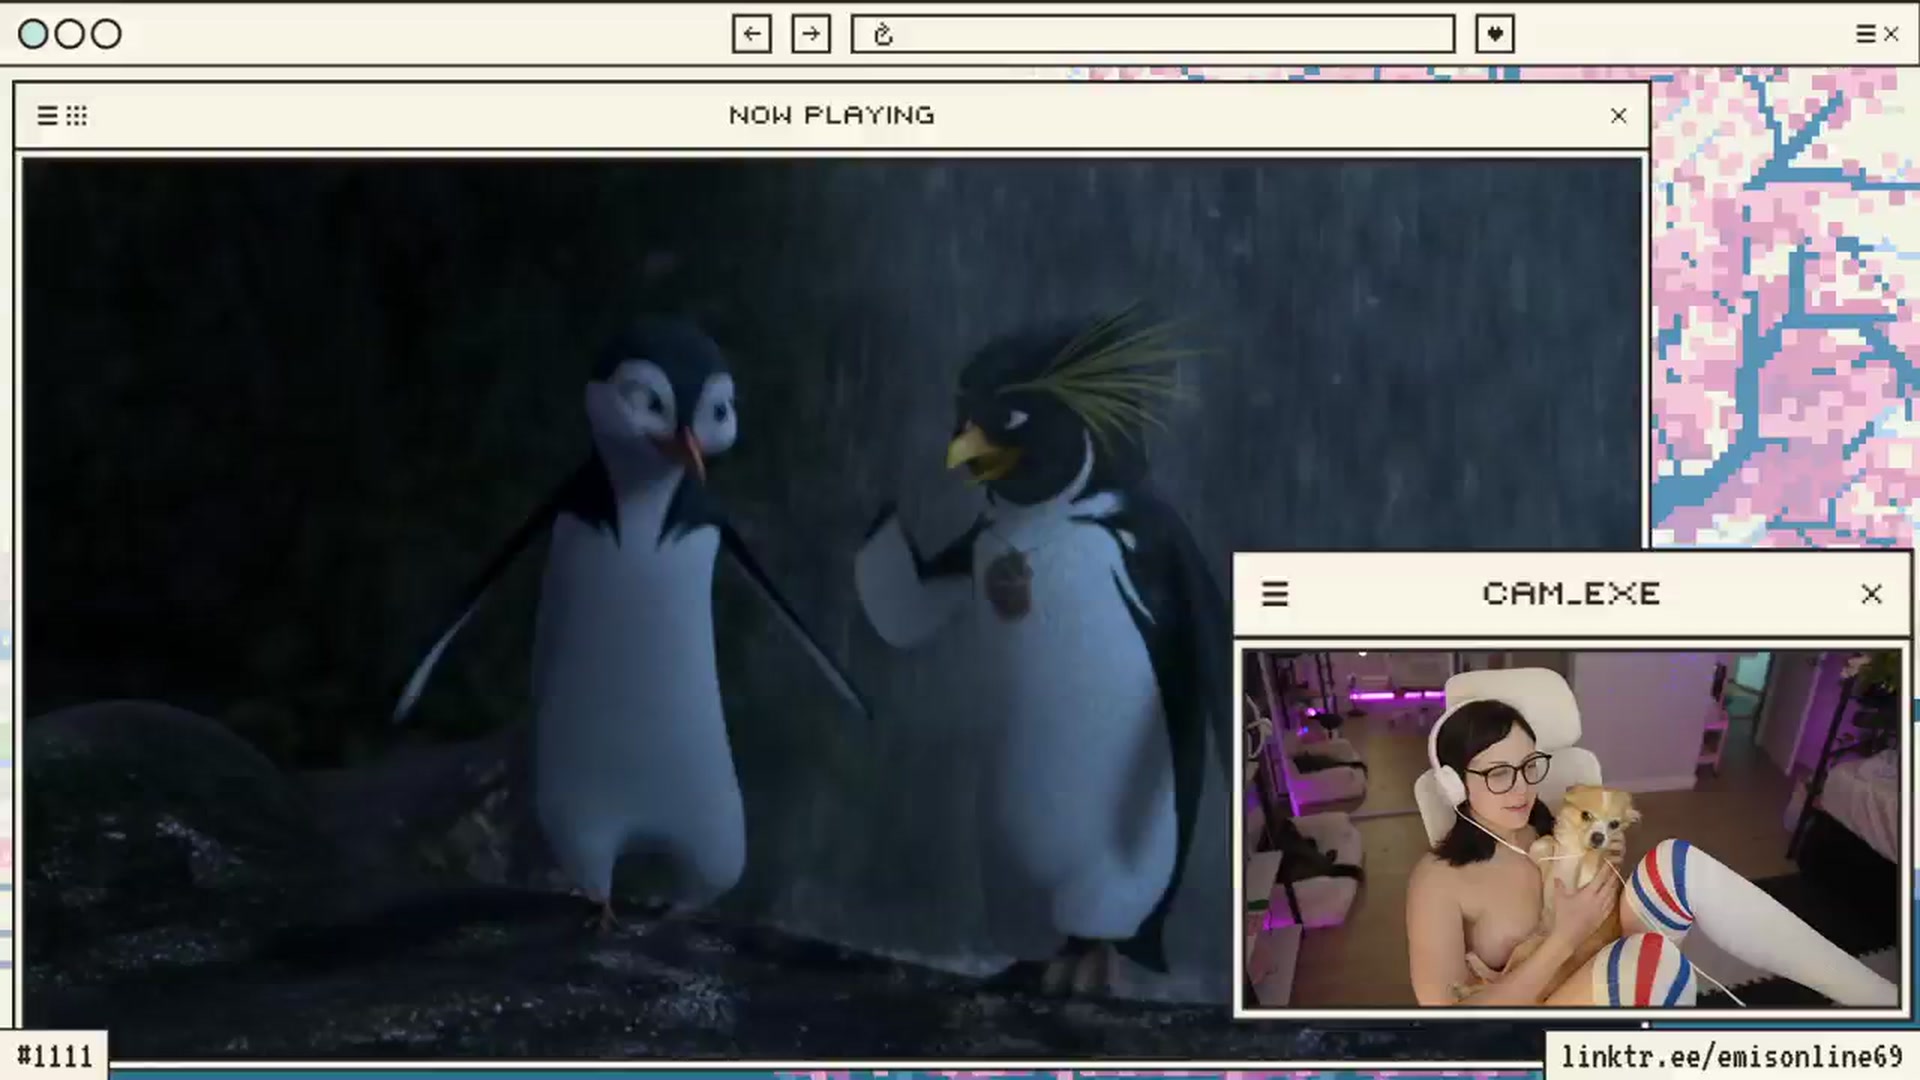Close the Now Playing window
1920x1080 pixels.
[x=1619, y=116]
